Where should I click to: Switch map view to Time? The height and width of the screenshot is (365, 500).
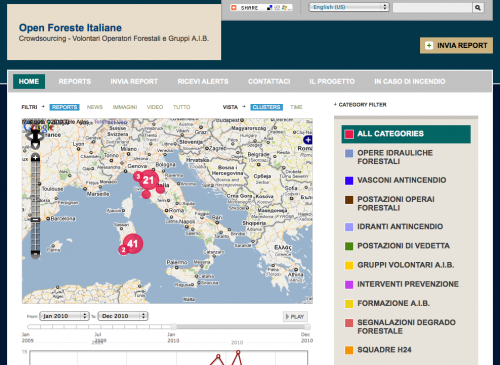(x=296, y=107)
